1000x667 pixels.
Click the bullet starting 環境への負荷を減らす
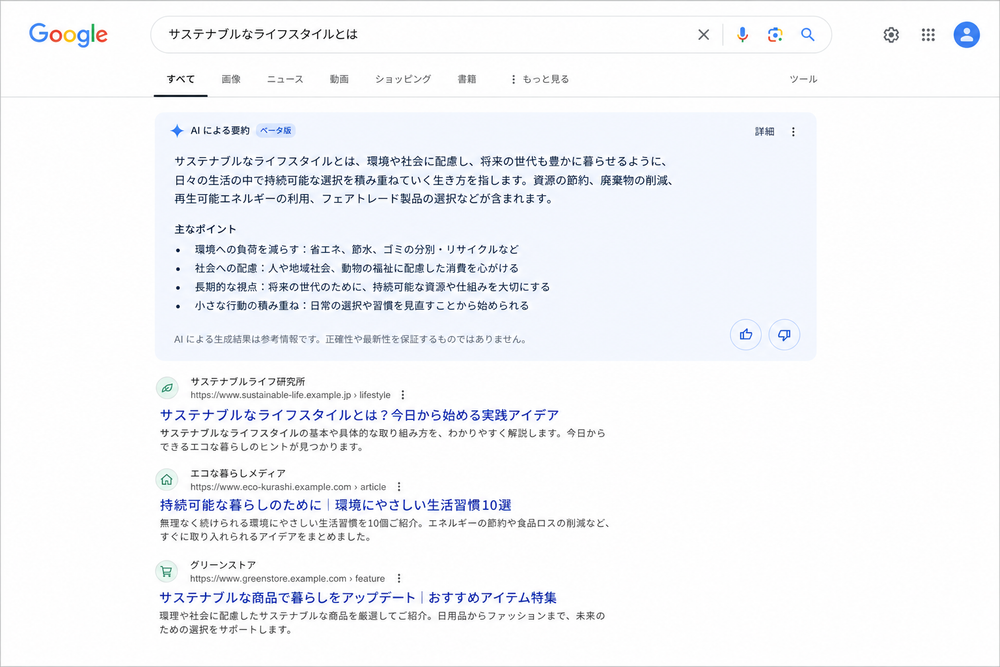click(x=357, y=249)
